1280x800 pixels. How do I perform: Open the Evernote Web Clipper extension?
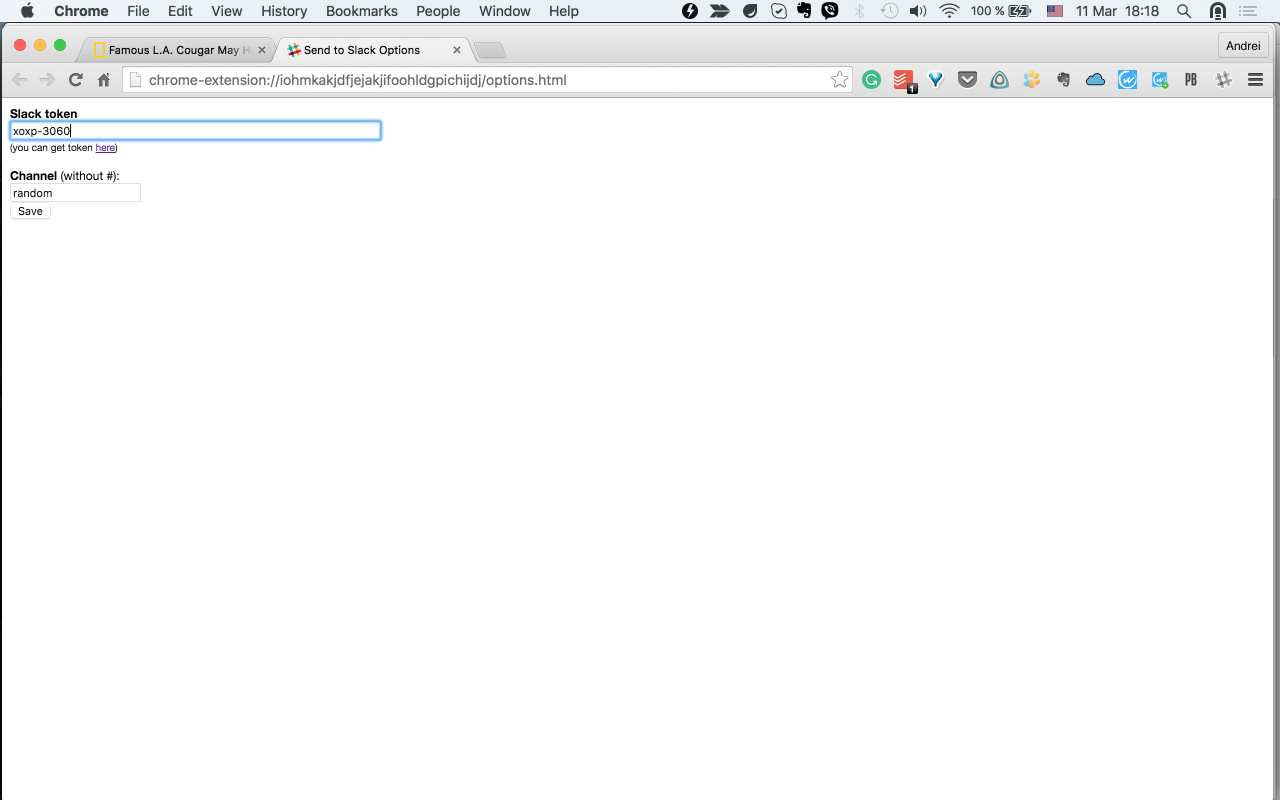pyautogui.click(x=1063, y=79)
